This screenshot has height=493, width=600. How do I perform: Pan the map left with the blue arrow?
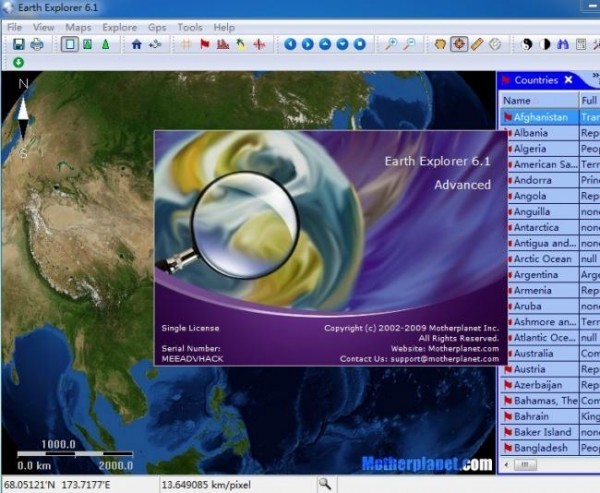coord(290,44)
